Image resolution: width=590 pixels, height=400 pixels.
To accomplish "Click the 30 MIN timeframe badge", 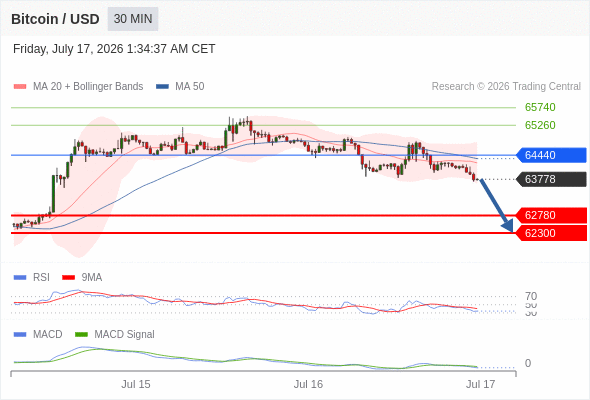I will [133, 19].
